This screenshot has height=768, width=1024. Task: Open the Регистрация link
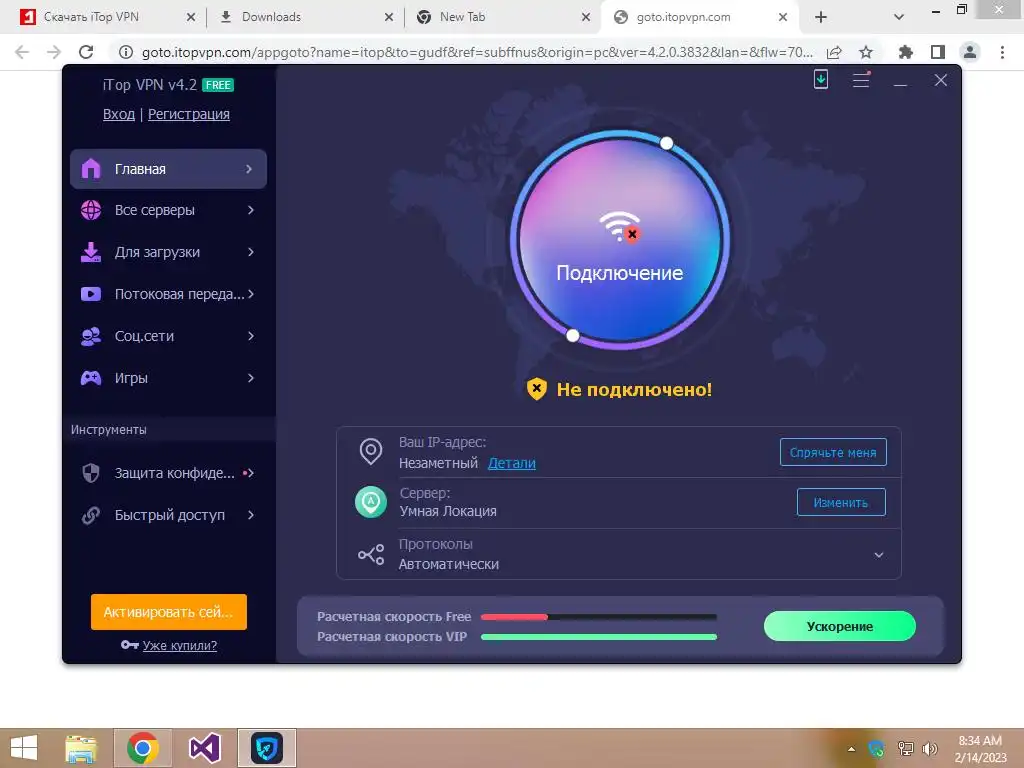pyautogui.click(x=189, y=114)
